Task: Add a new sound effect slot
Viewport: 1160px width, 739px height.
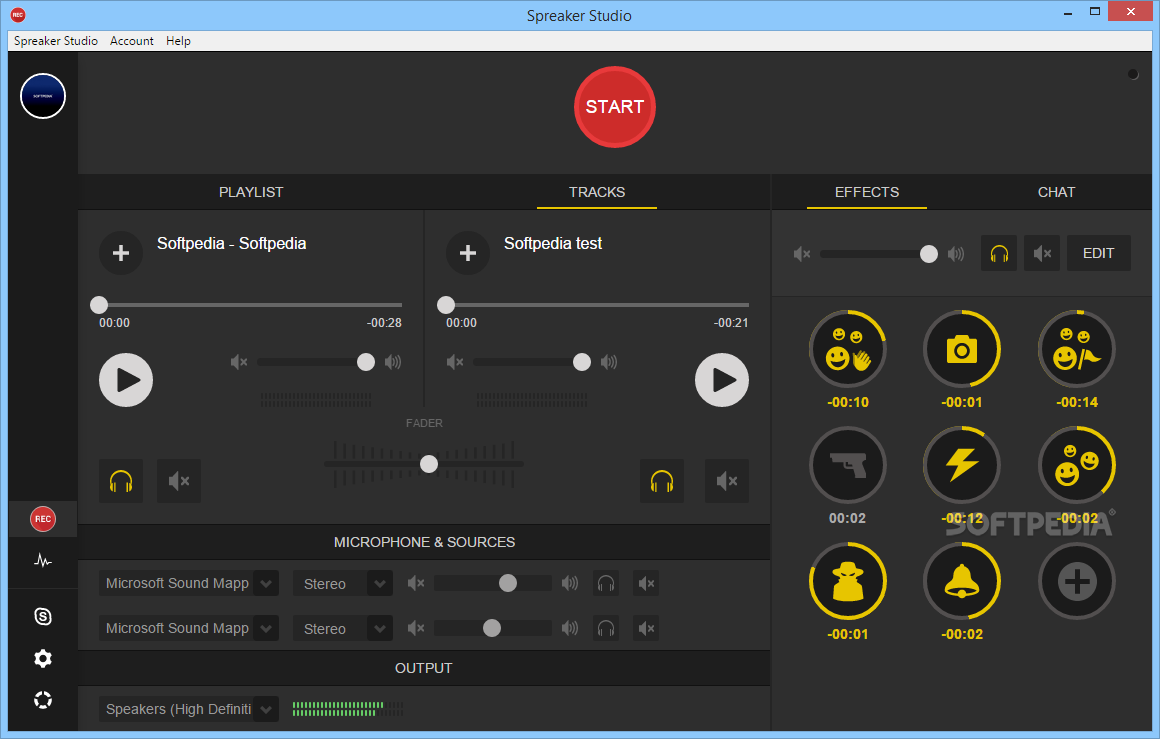Action: pyautogui.click(x=1076, y=581)
